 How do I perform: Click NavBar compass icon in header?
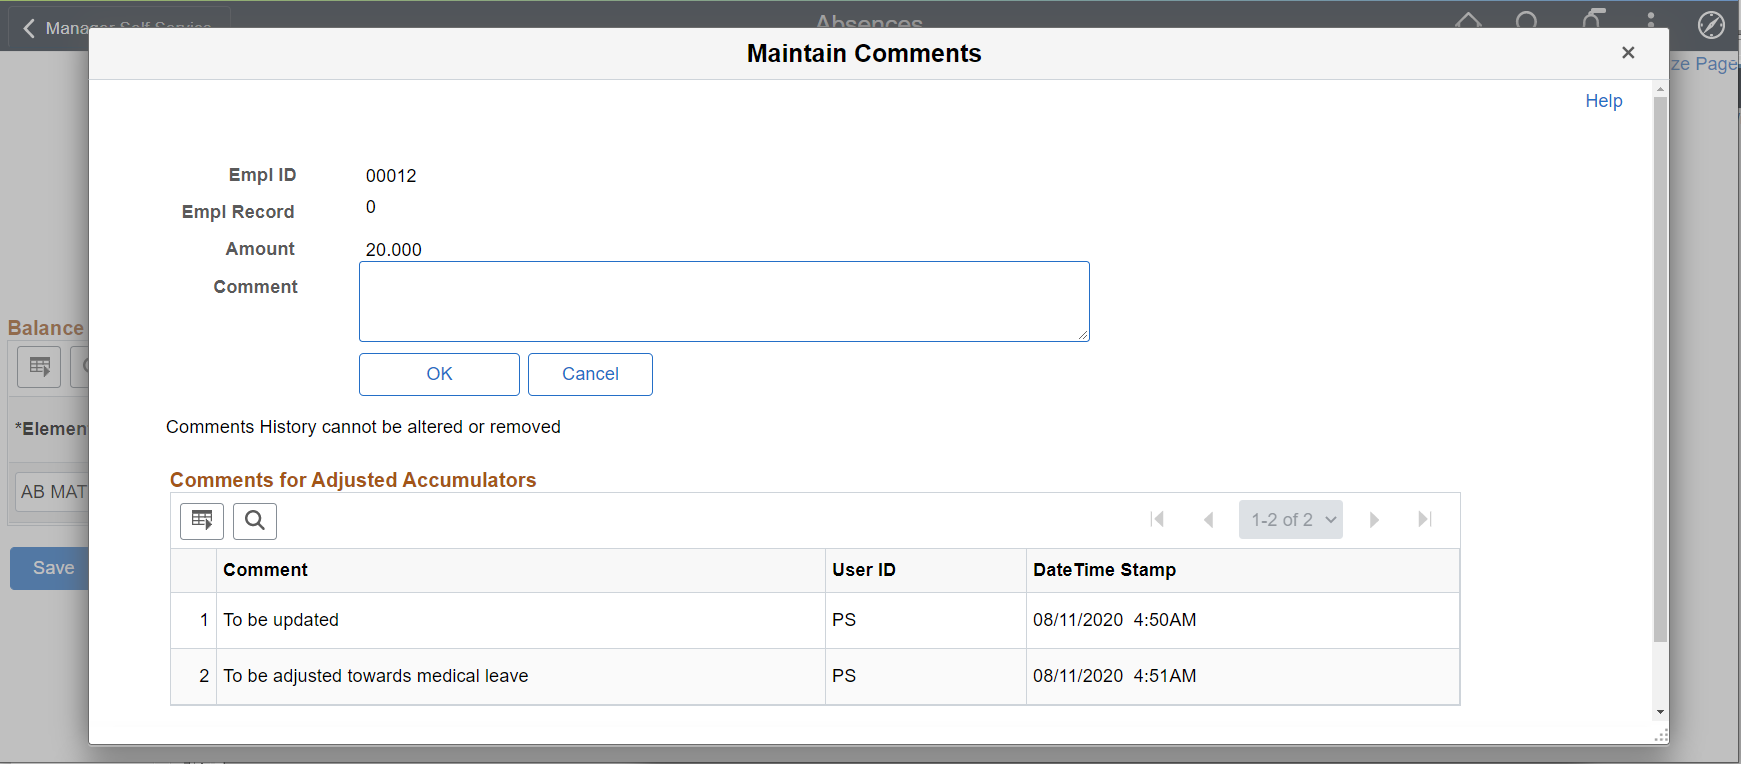tap(1711, 24)
